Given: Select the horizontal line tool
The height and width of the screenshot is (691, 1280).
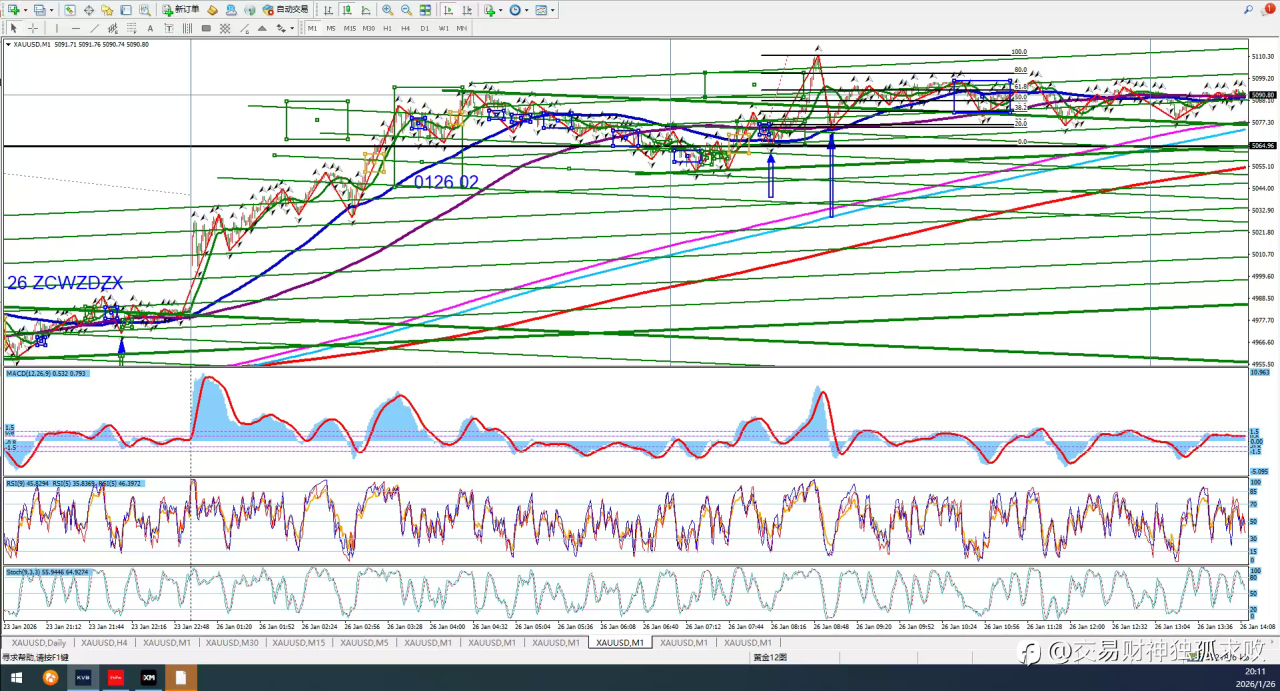Looking at the screenshot, I should coord(76,28).
